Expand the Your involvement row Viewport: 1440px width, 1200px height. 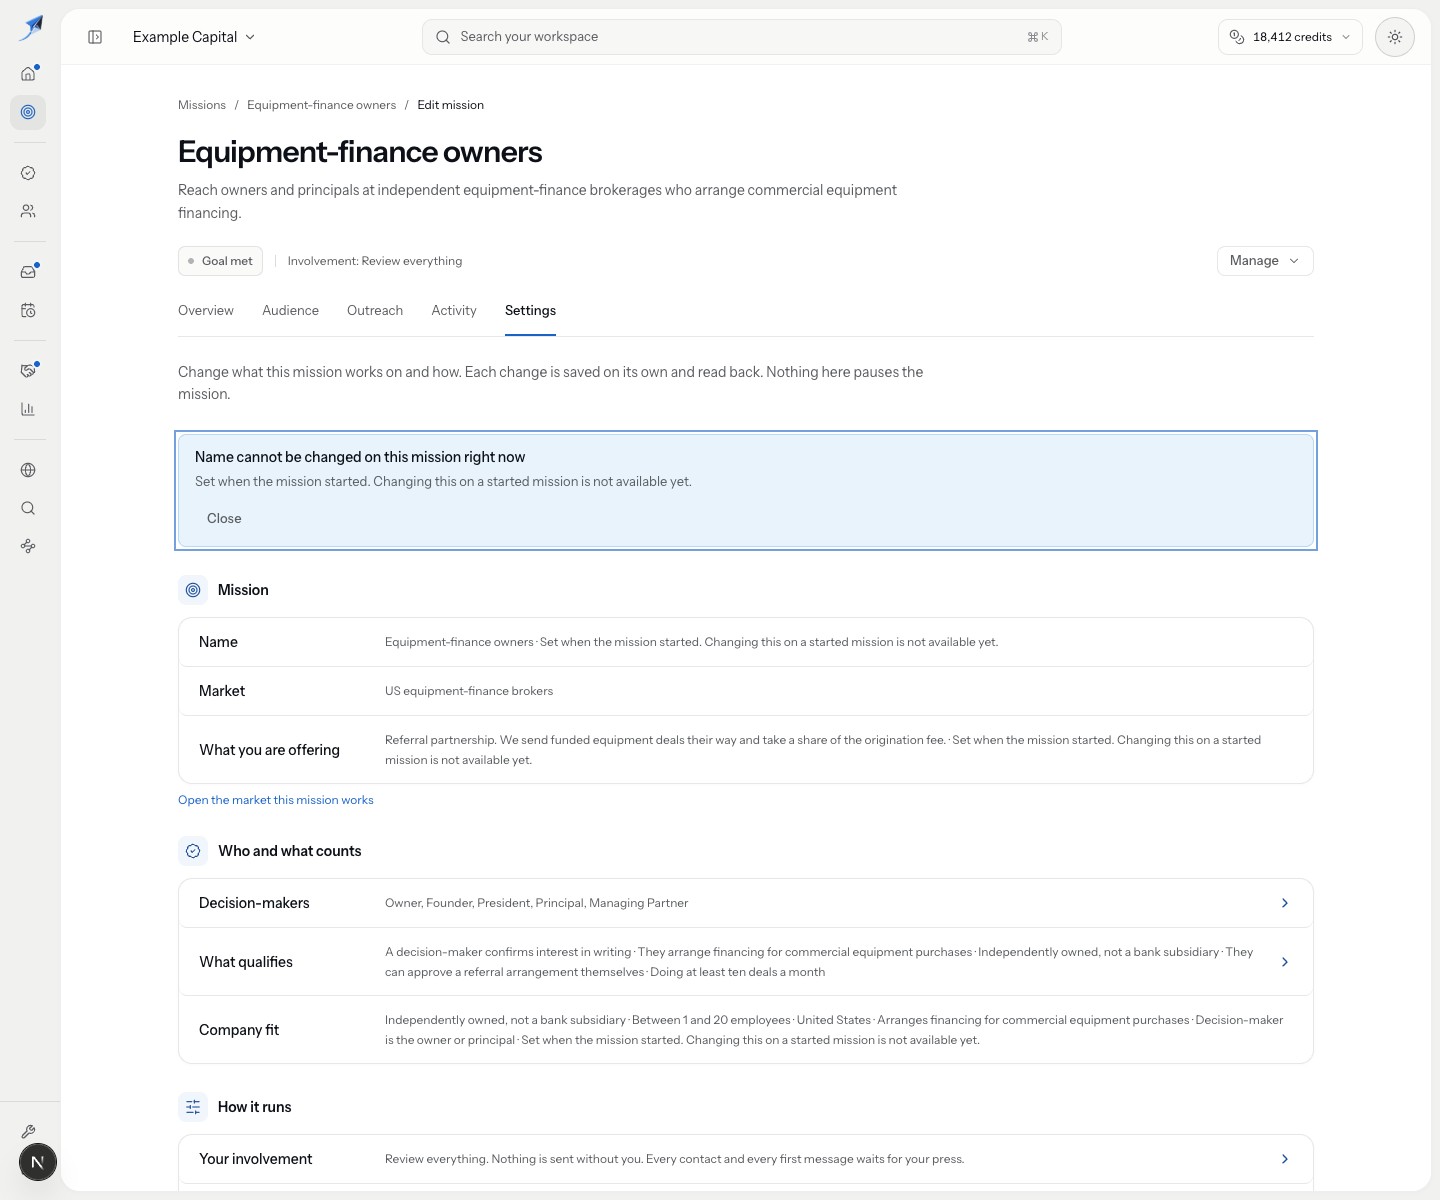pos(745,1159)
